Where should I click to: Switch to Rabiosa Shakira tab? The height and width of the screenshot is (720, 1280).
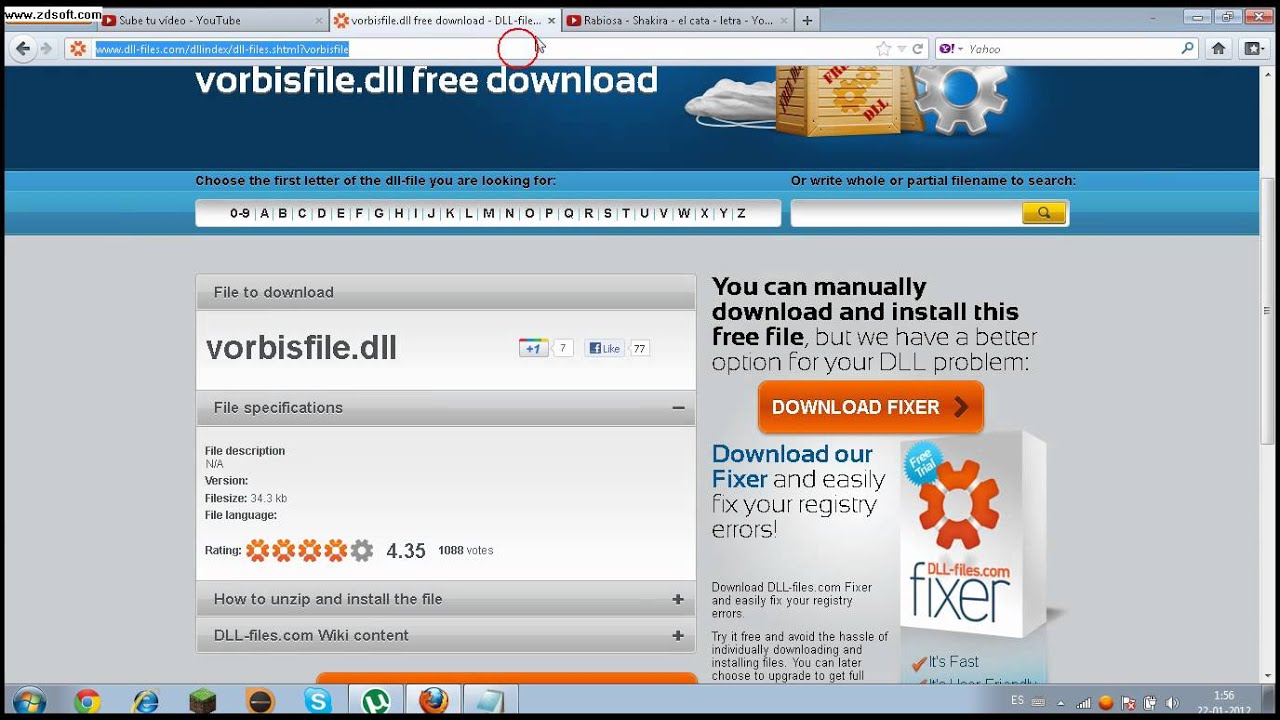(x=678, y=20)
